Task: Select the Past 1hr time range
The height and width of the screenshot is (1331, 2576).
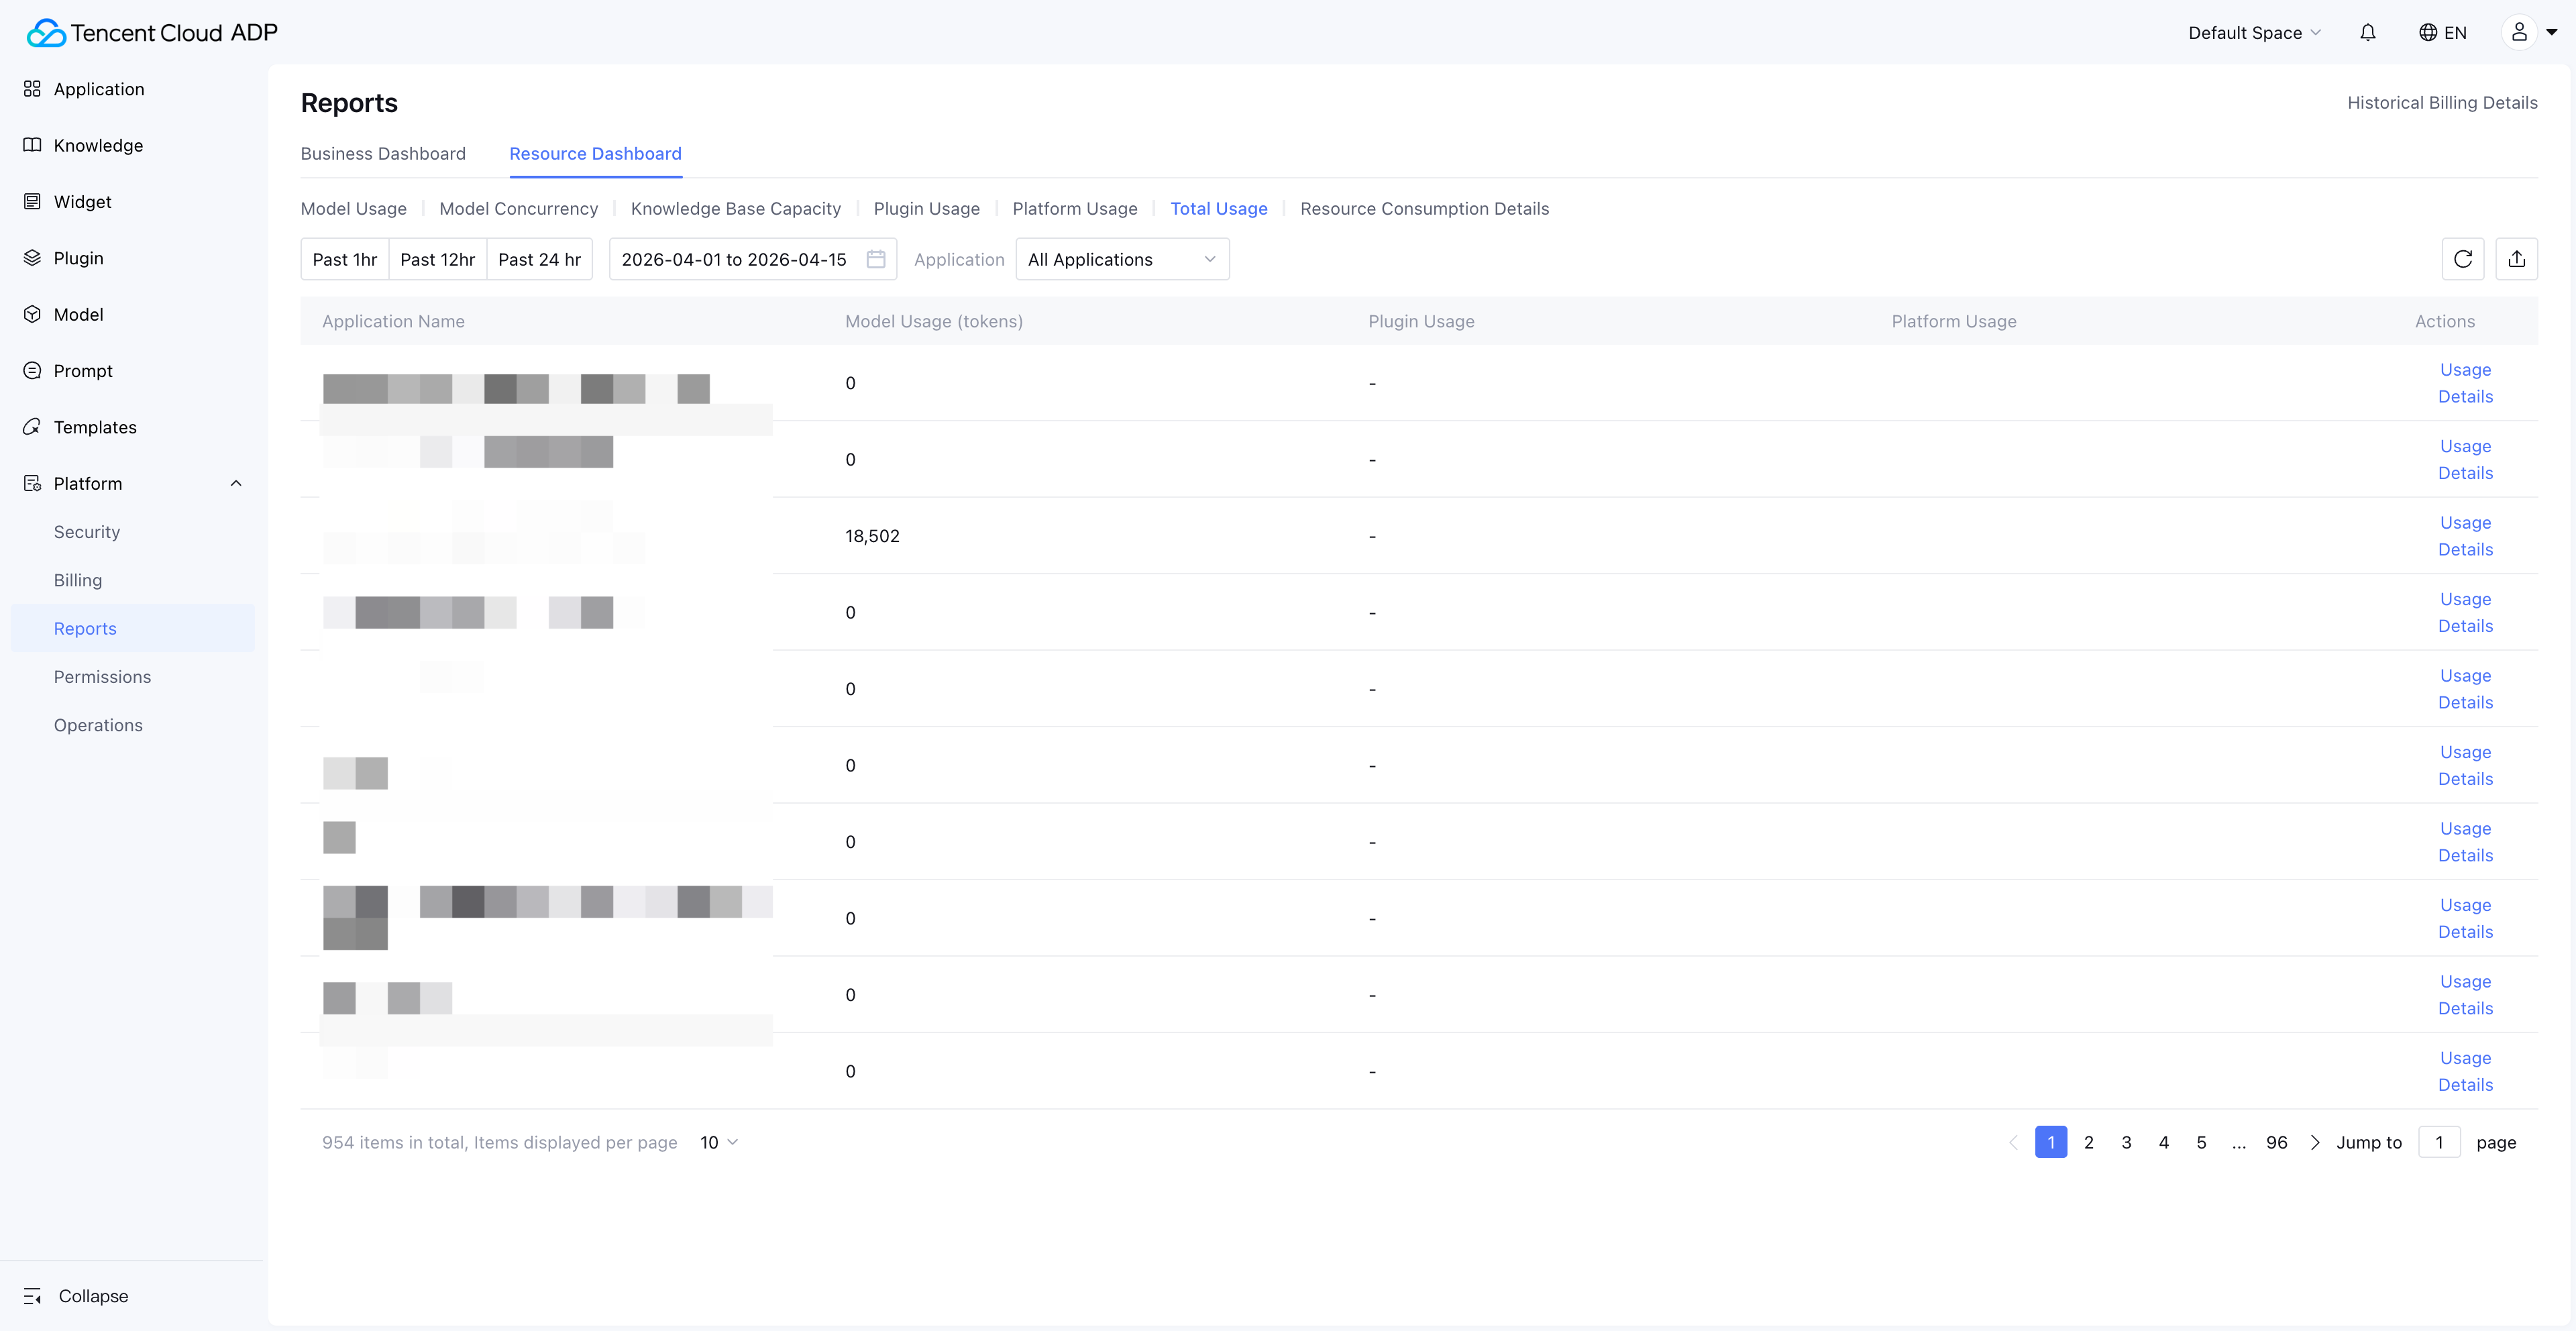Action: point(344,259)
